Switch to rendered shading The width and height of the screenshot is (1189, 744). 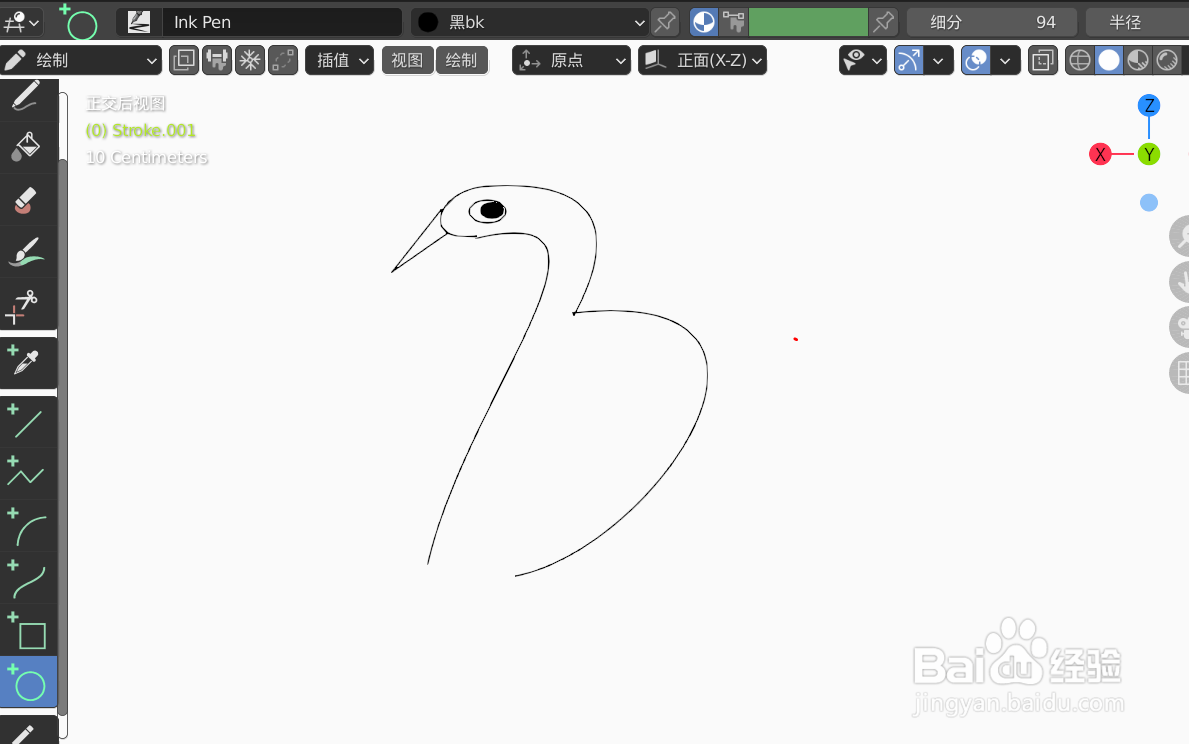click(x=1168, y=60)
